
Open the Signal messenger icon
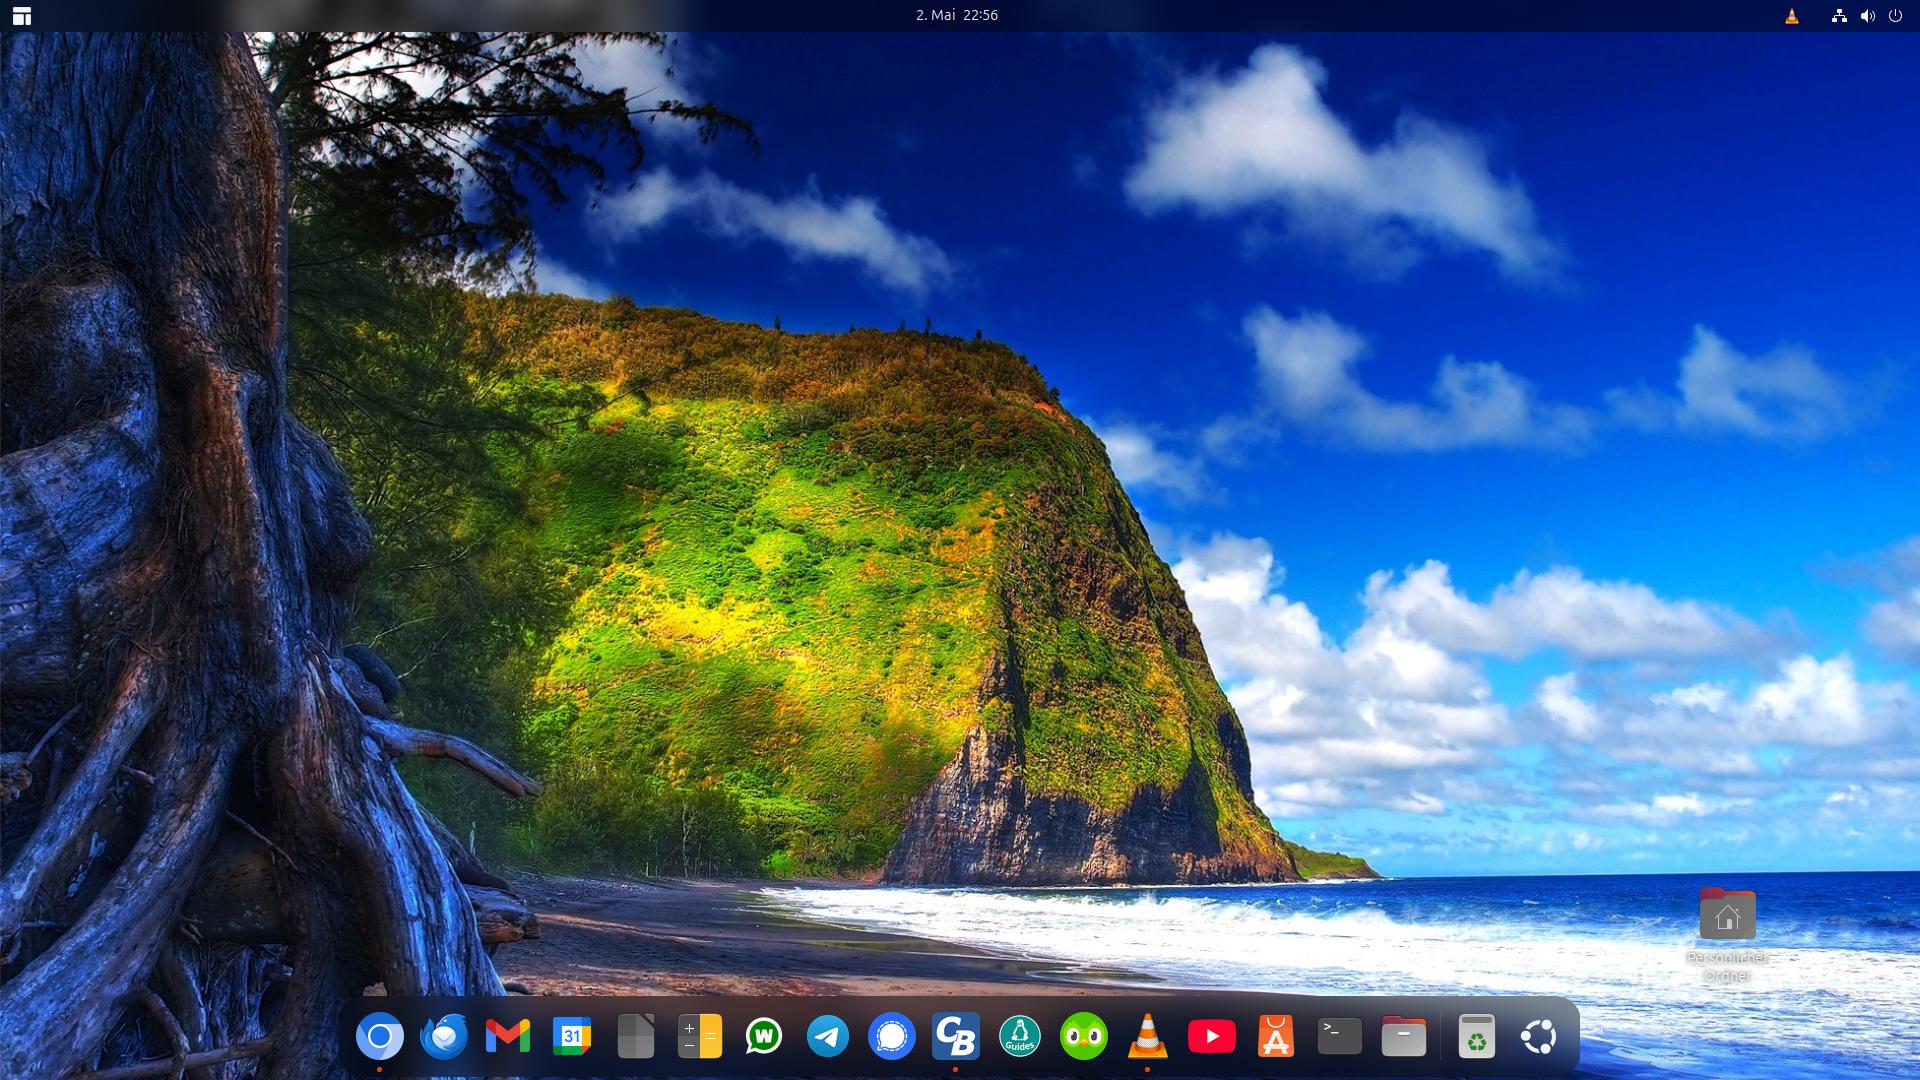coord(892,1037)
